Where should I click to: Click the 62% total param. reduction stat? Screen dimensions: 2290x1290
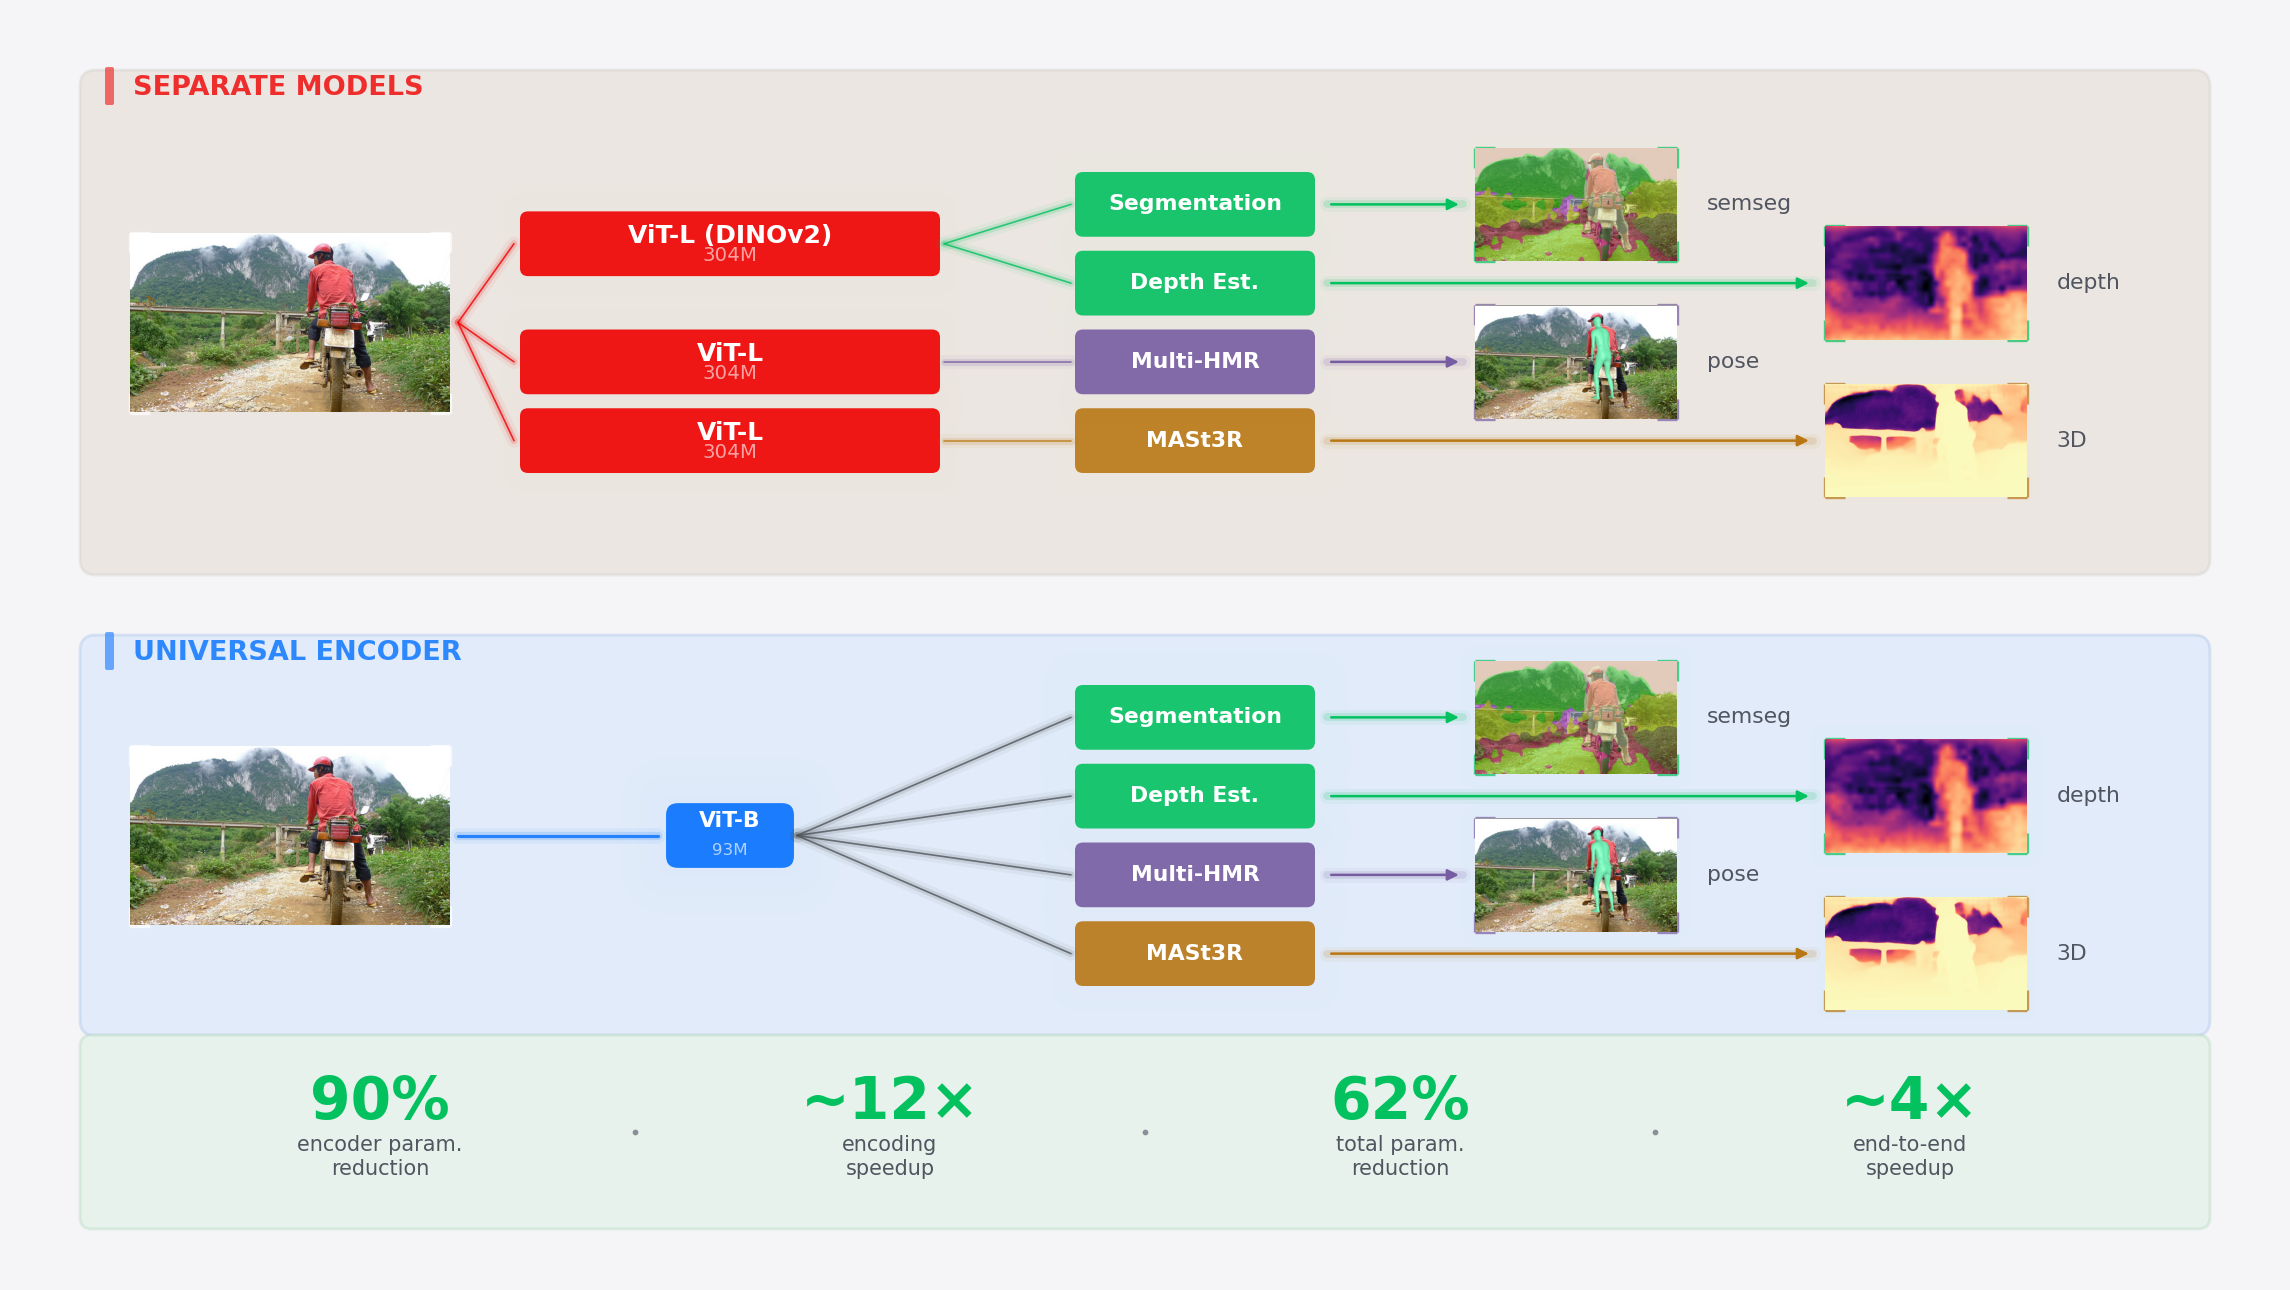(x=1400, y=1126)
